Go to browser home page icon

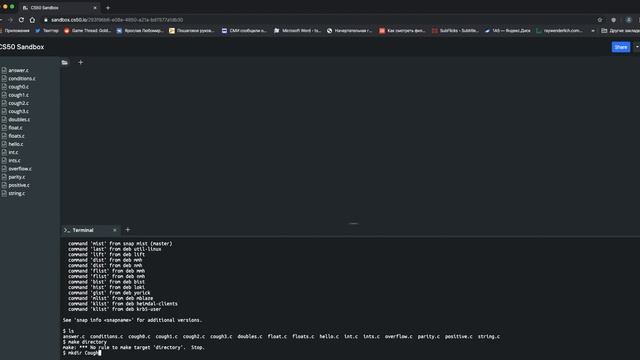32,20
